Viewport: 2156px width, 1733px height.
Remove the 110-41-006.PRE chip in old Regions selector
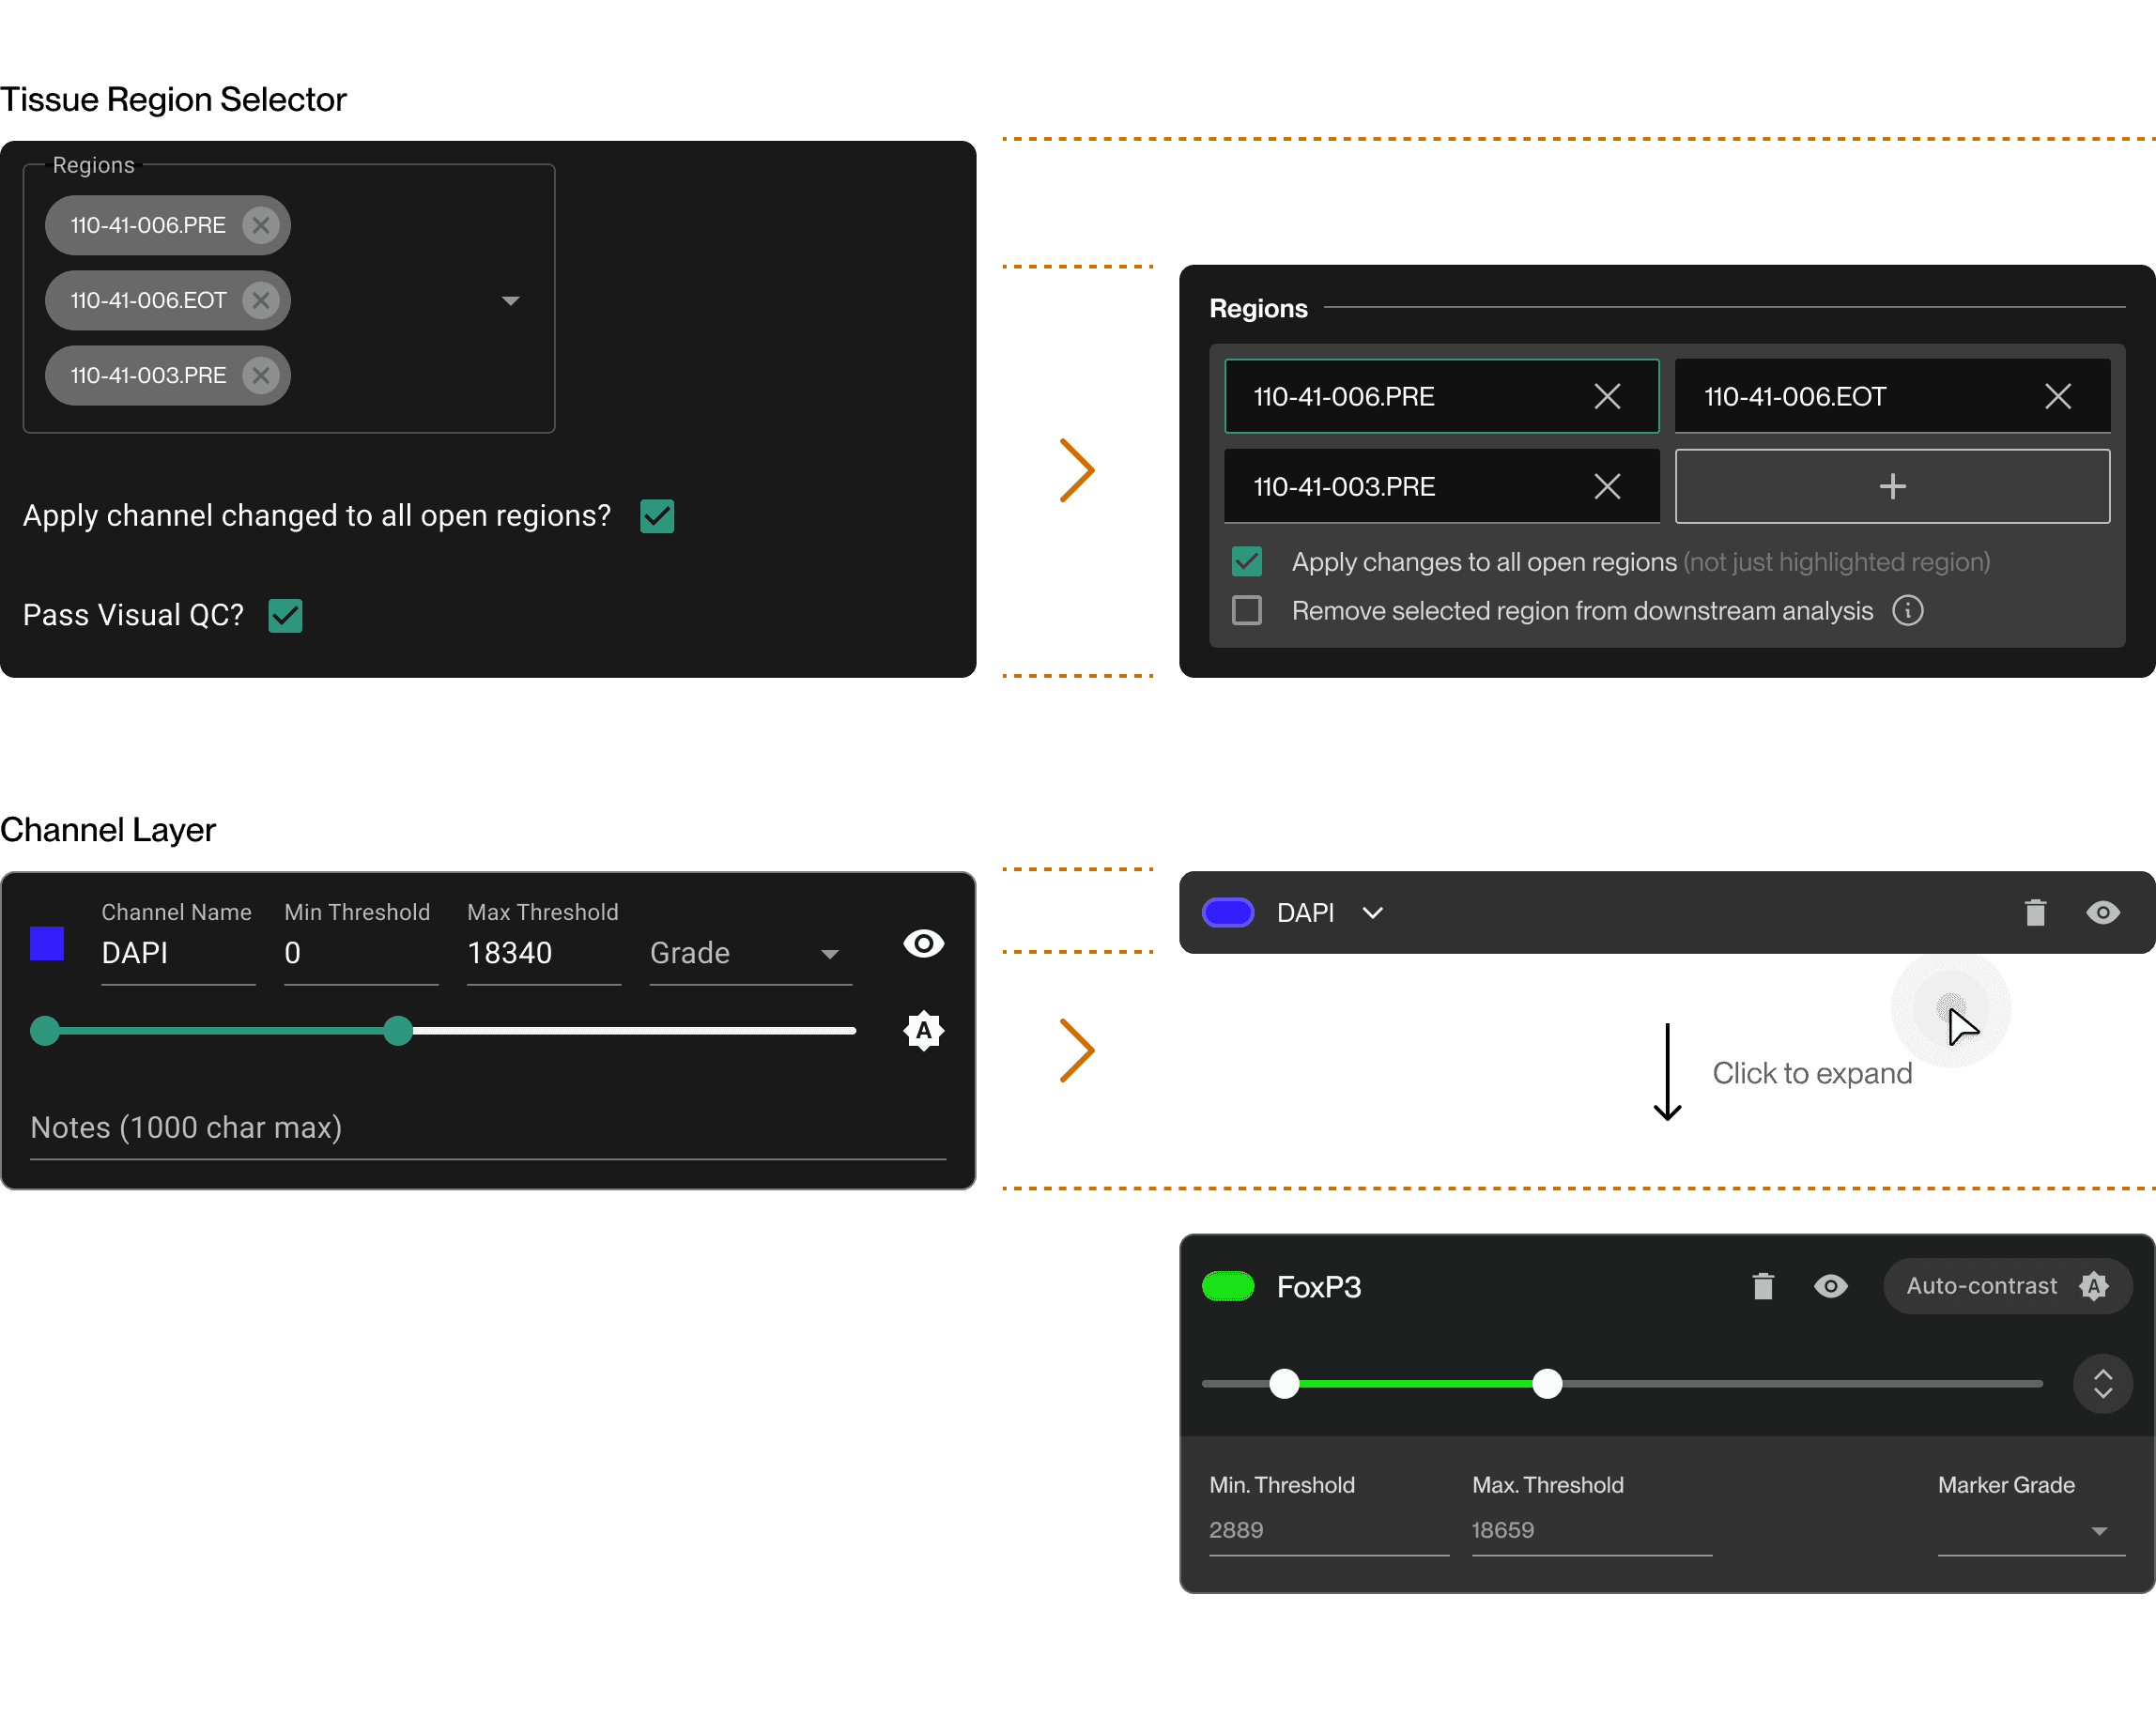261,225
